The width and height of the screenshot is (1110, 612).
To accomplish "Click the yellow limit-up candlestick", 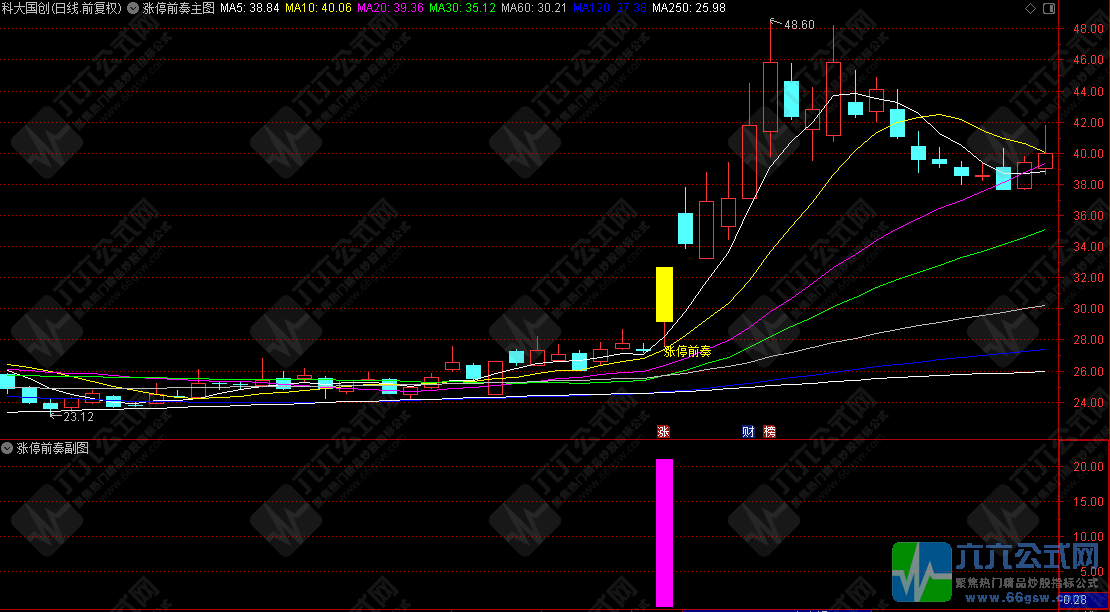I will [x=664, y=294].
